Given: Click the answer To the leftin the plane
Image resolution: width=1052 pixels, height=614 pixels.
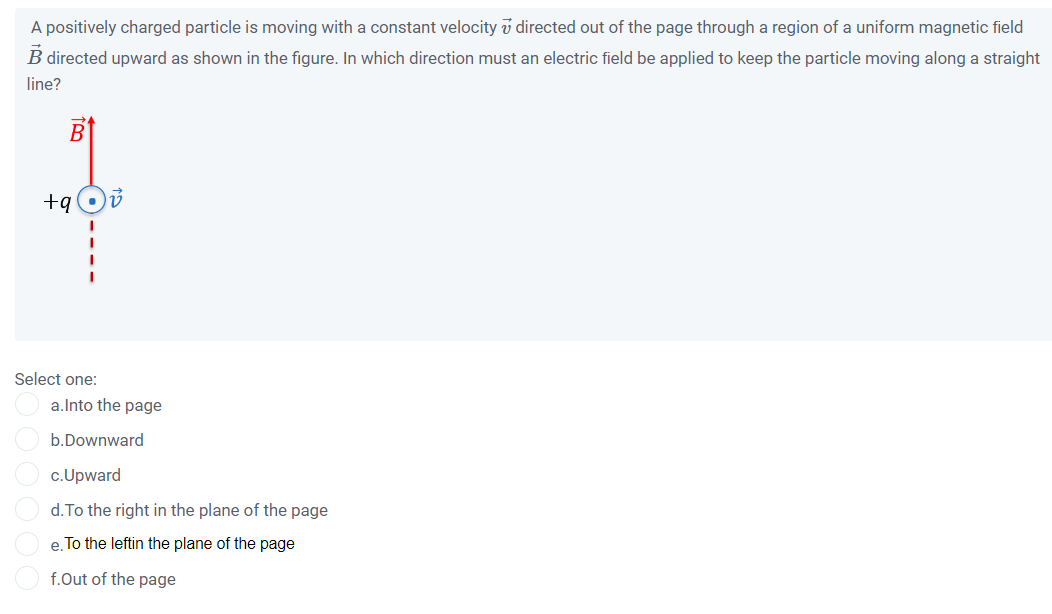Looking at the screenshot, I should [x=178, y=543].
